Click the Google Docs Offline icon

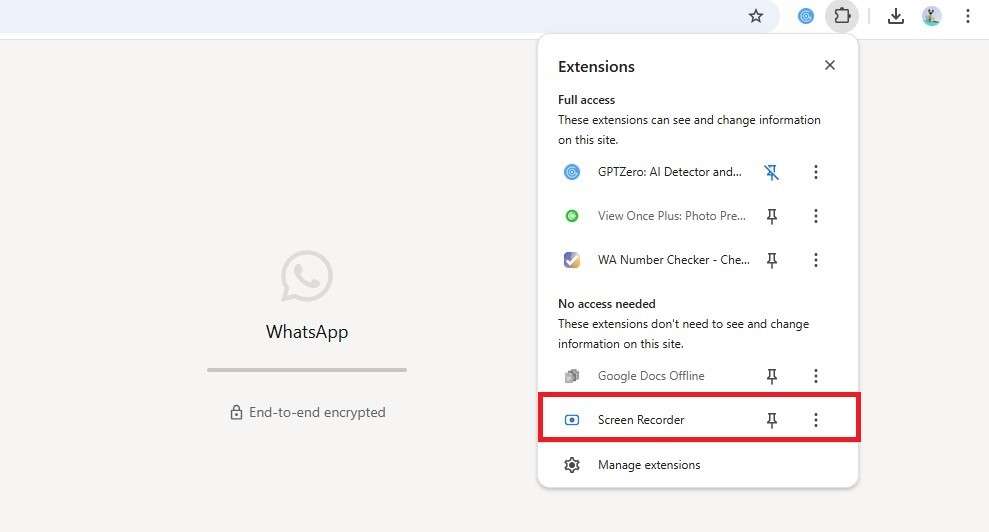[571, 376]
